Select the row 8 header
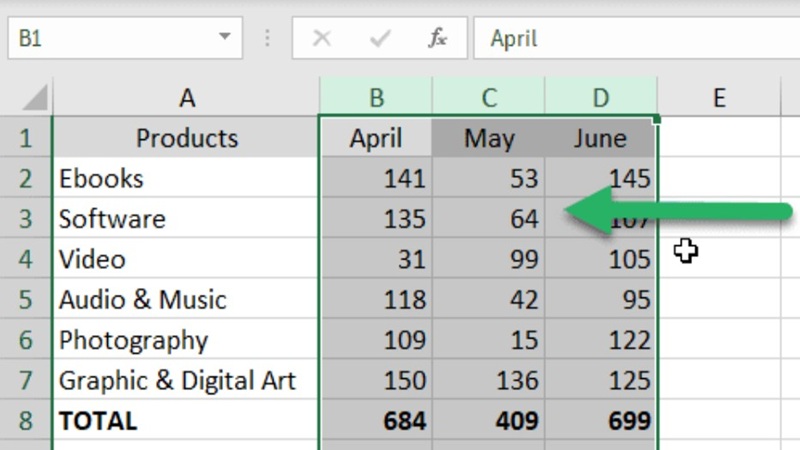 [x=26, y=420]
